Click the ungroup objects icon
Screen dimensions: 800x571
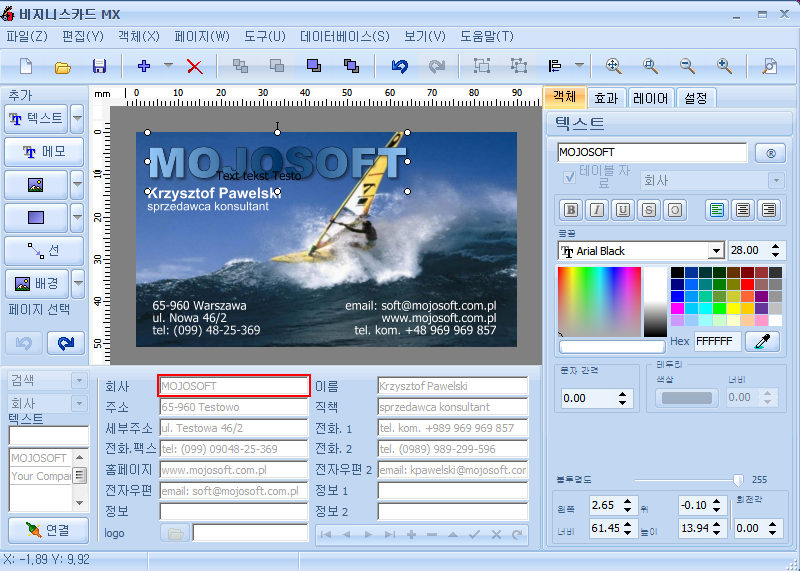(519, 66)
